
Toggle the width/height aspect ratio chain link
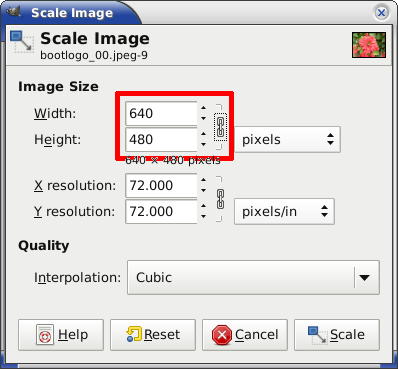pyautogui.click(x=220, y=127)
